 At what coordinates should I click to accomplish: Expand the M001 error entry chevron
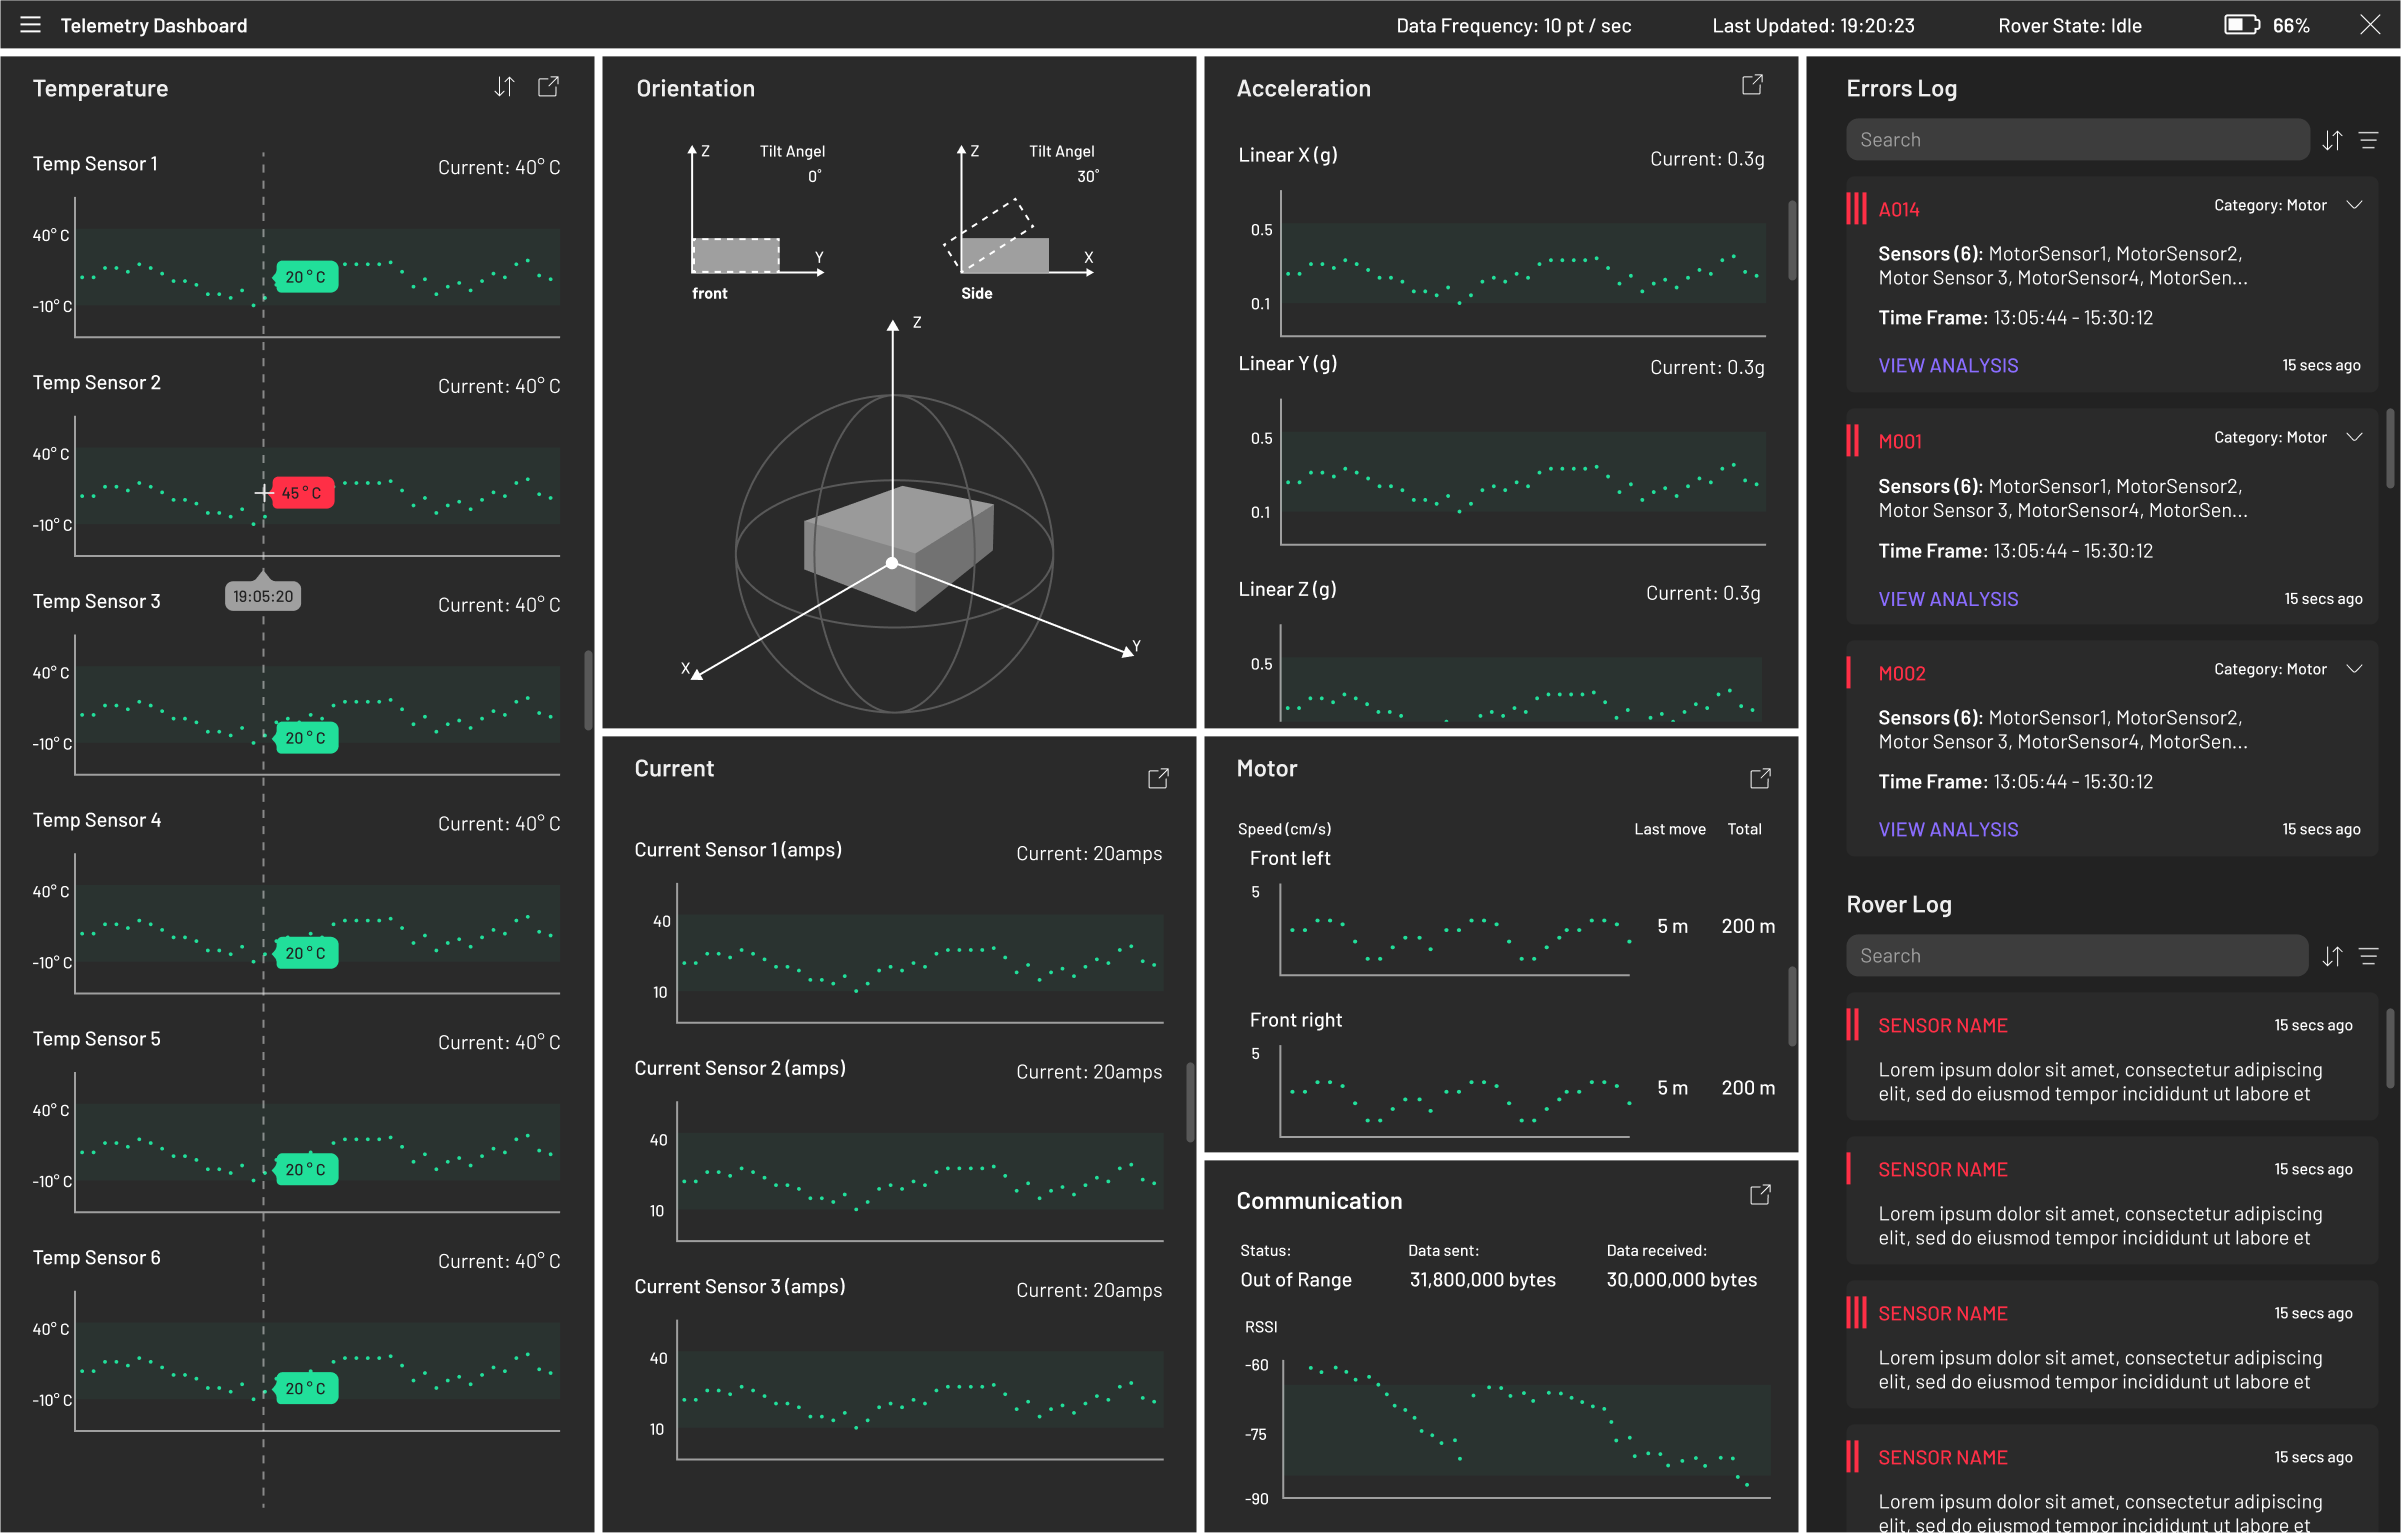coord(2355,437)
